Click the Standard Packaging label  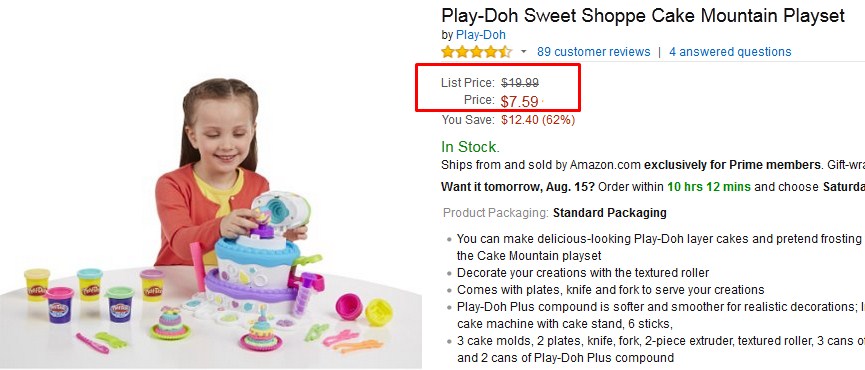coord(610,213)
